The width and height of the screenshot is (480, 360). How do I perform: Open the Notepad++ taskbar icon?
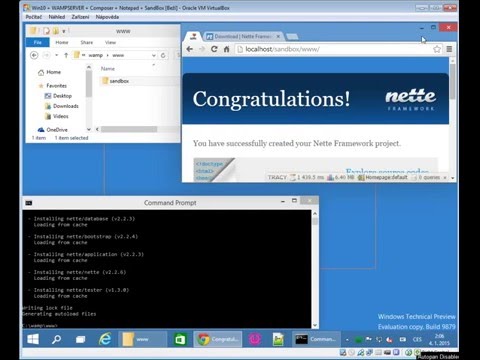coord(278,339)
